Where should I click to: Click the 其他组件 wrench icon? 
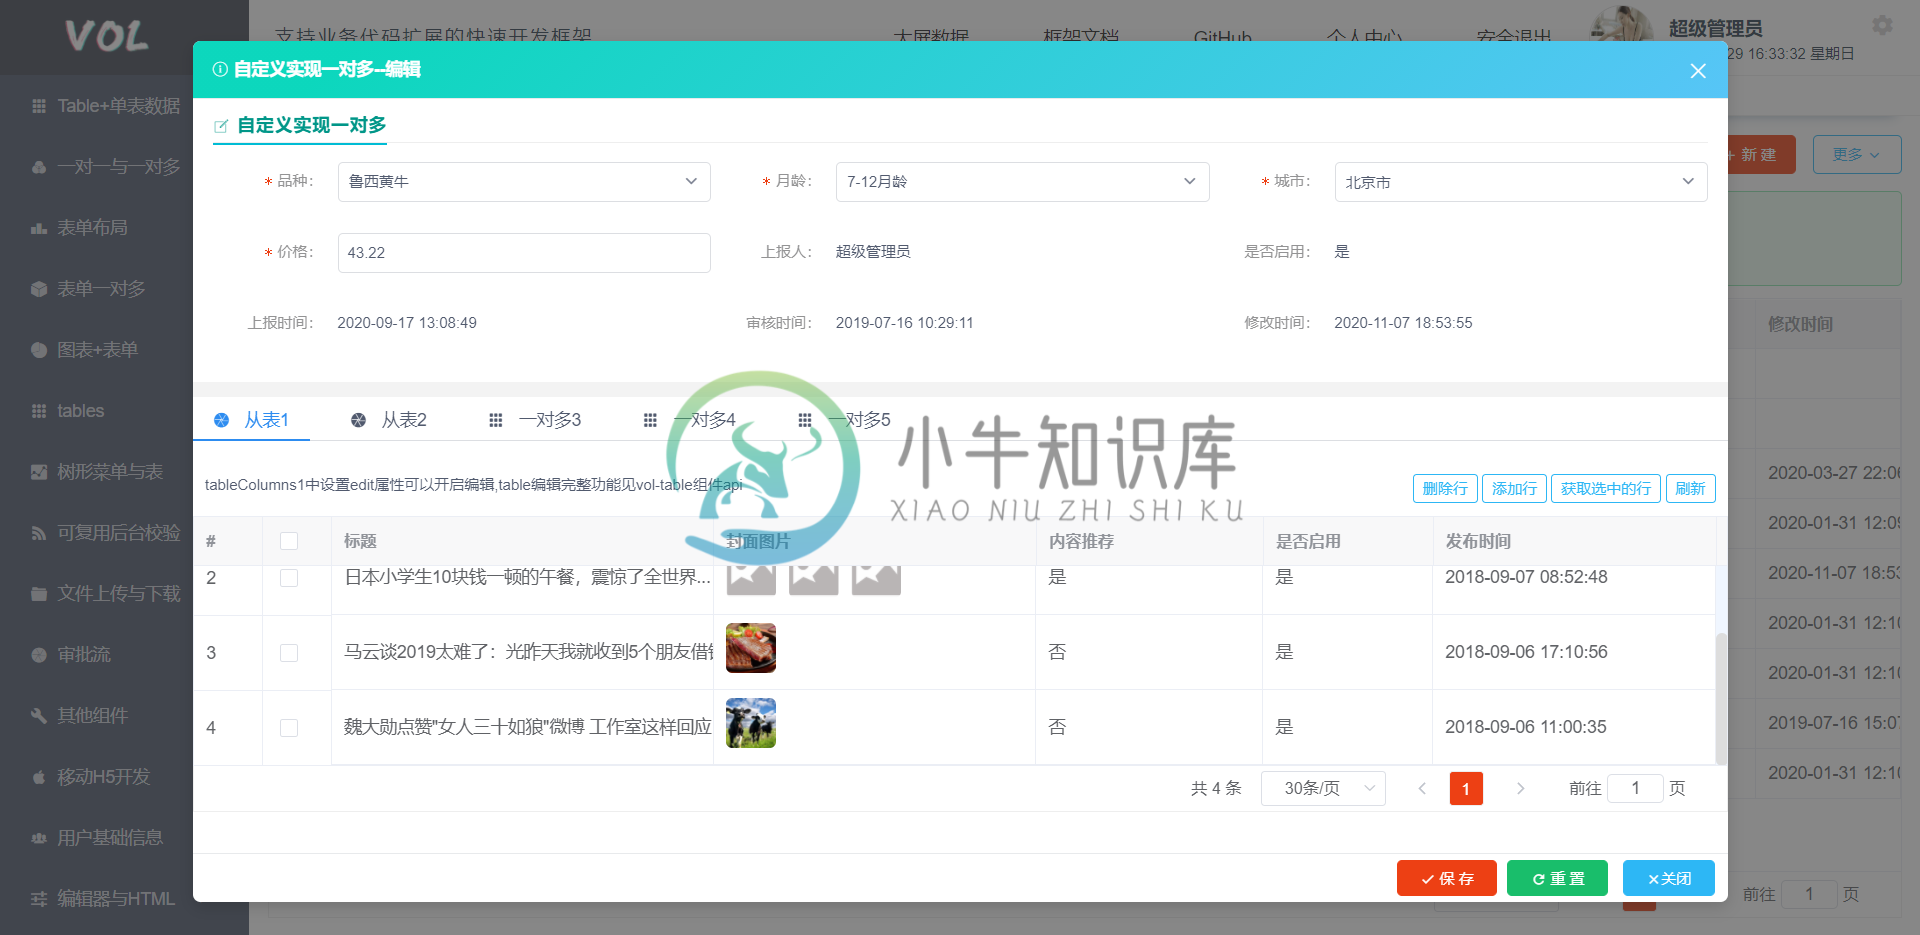pyautogui.click(x=39, y=716)
